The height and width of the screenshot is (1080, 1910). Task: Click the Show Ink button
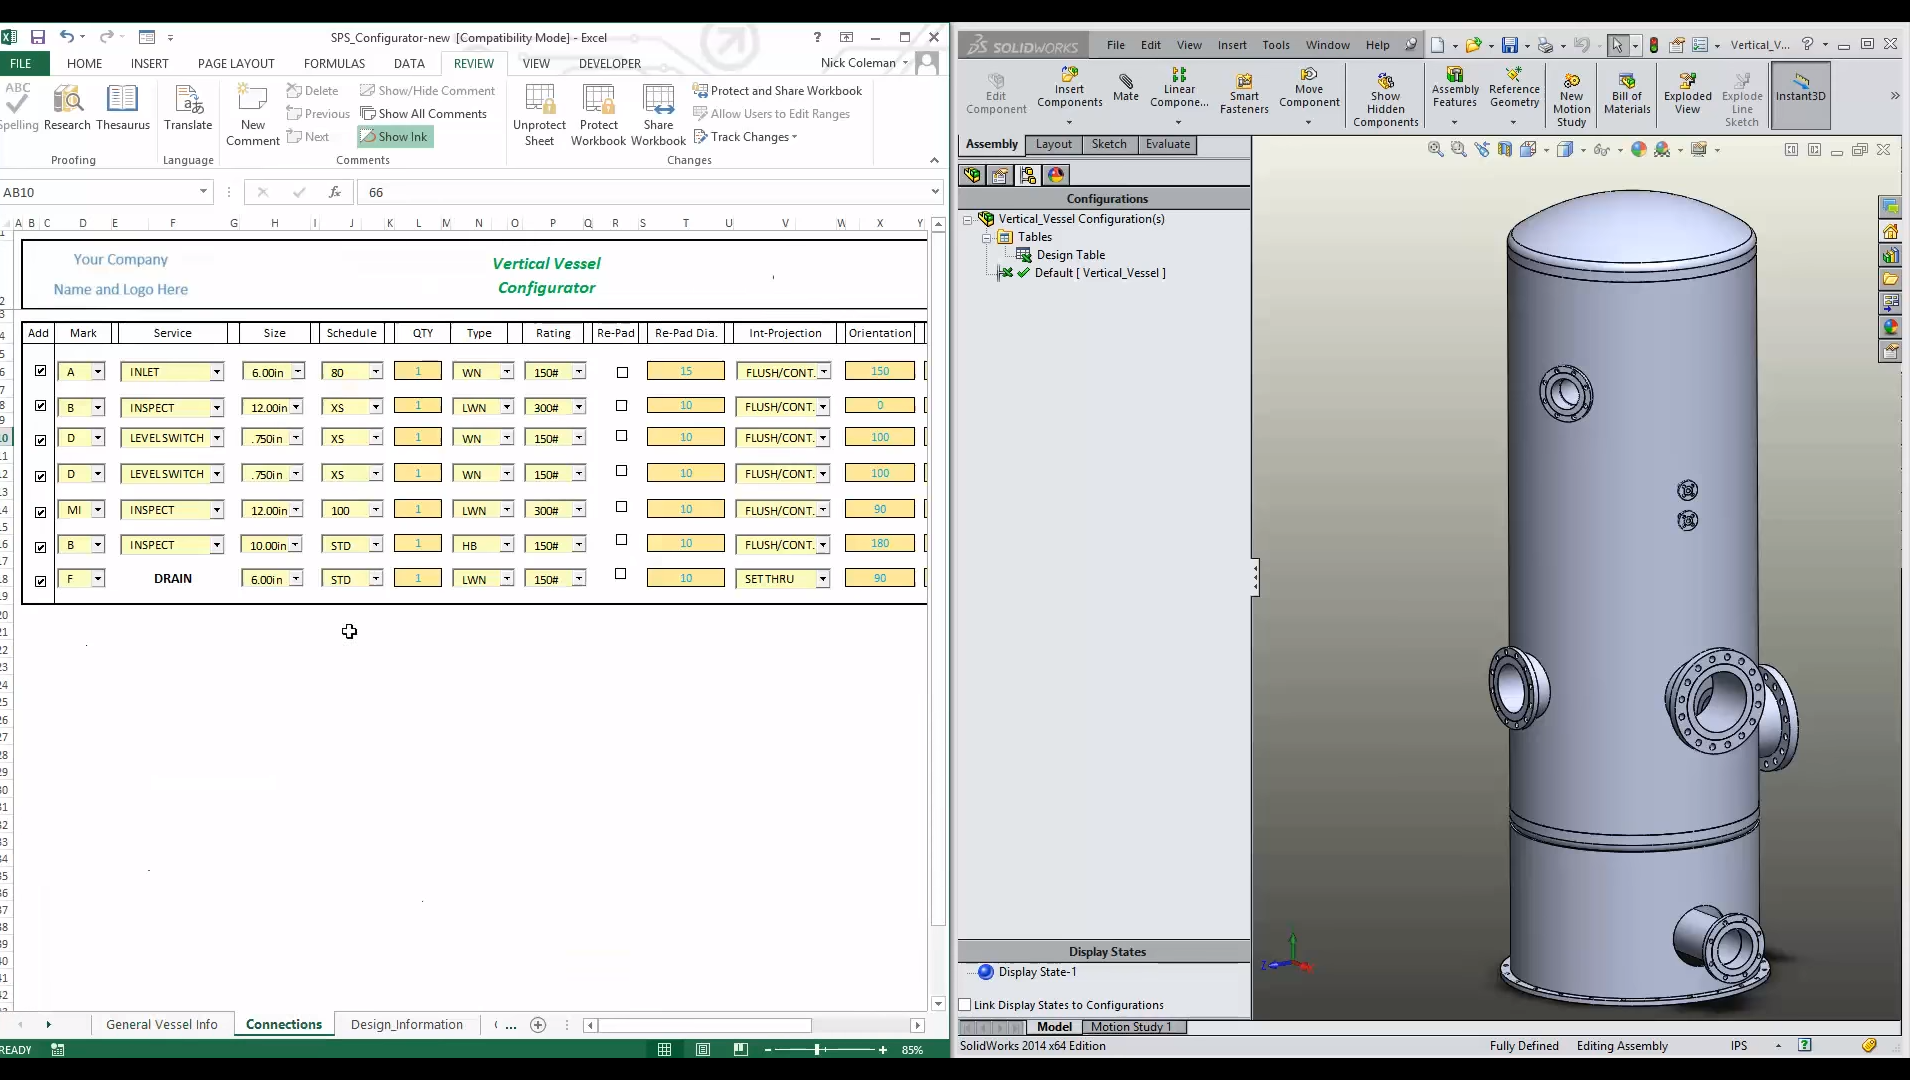point(395,137)
